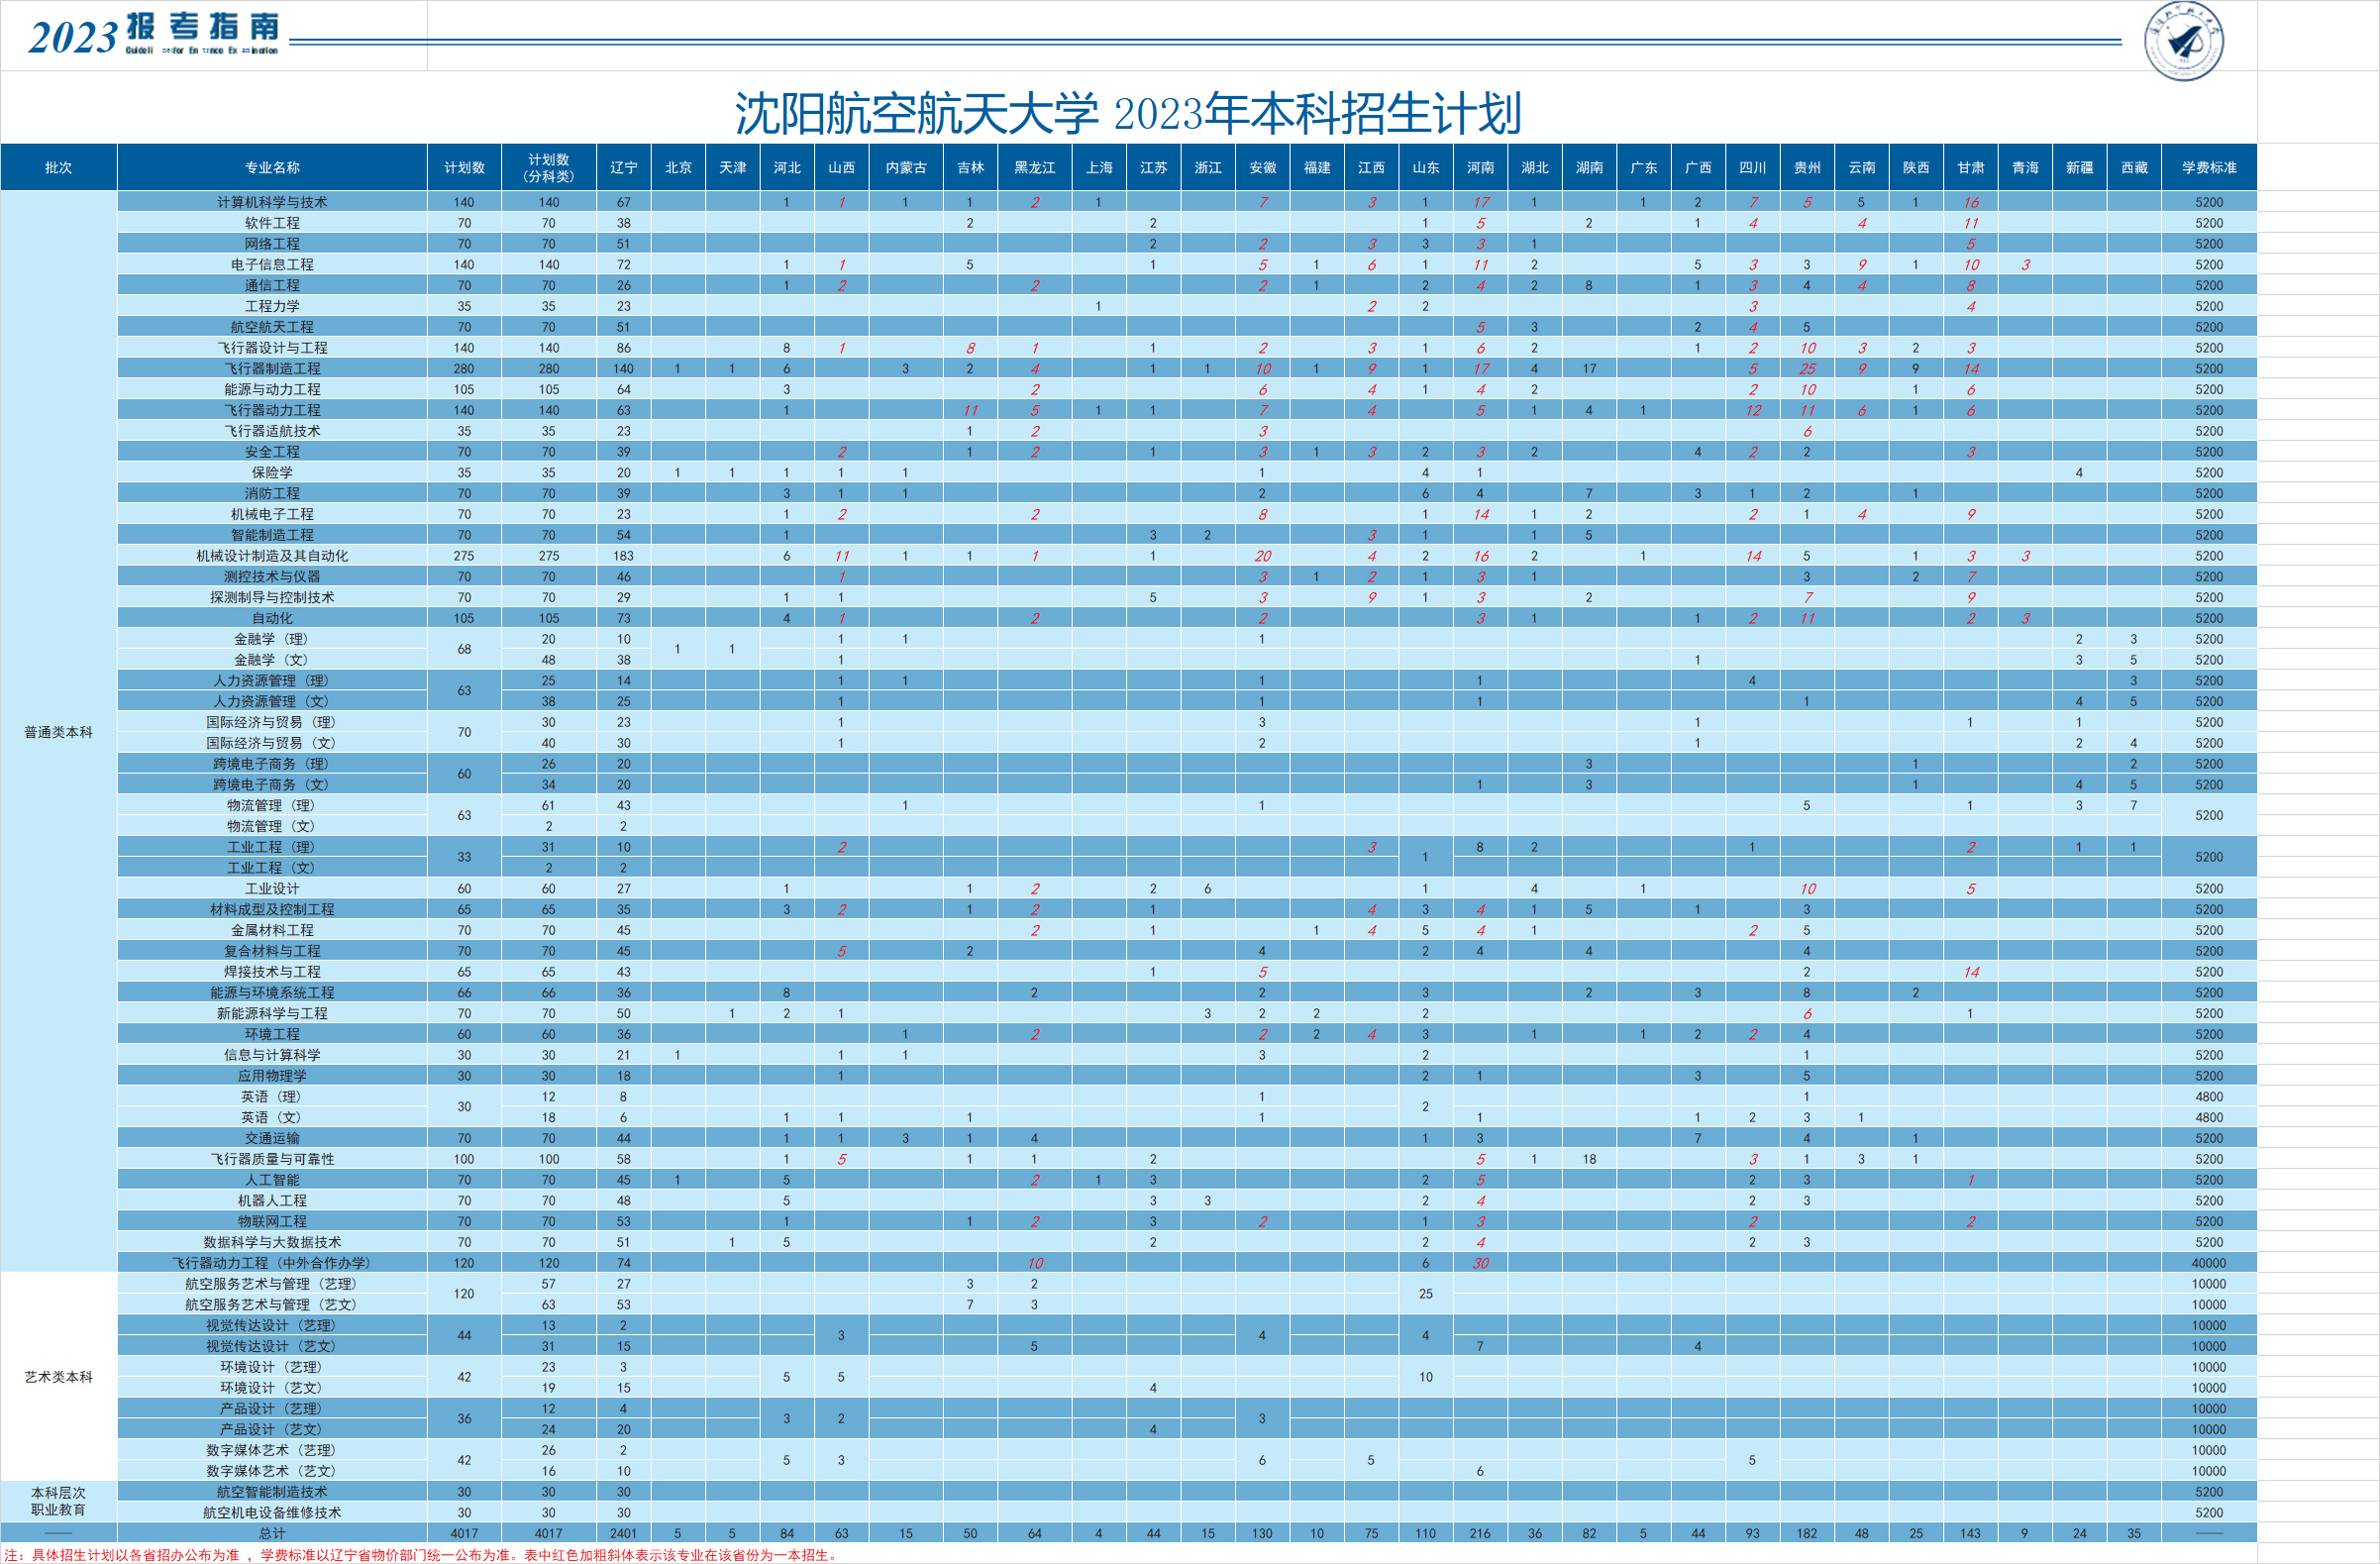Click the '飞行器设计与工程' major name
This screenshot has width=2380, height=1564.
point(272,348)
